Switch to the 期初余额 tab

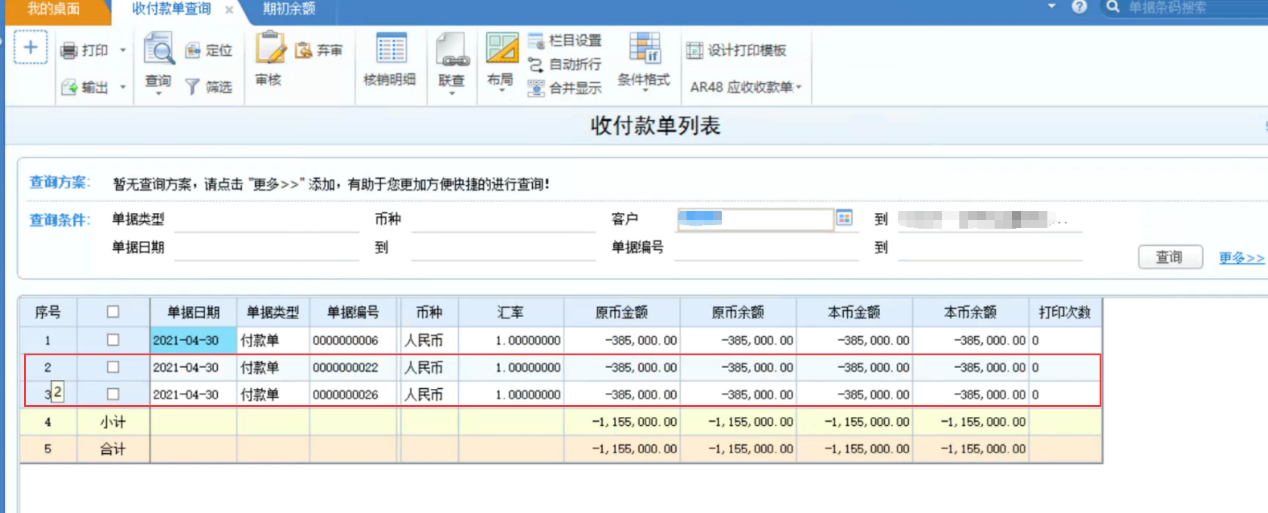pos(288,9)
